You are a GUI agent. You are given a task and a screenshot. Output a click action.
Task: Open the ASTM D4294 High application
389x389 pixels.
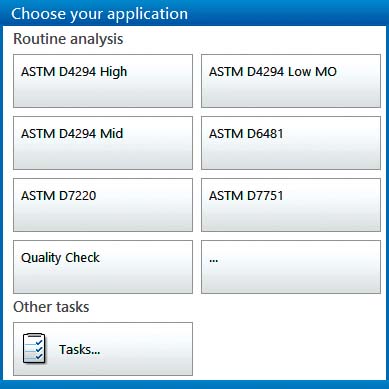pyautogui.click(x=103, y=81)
